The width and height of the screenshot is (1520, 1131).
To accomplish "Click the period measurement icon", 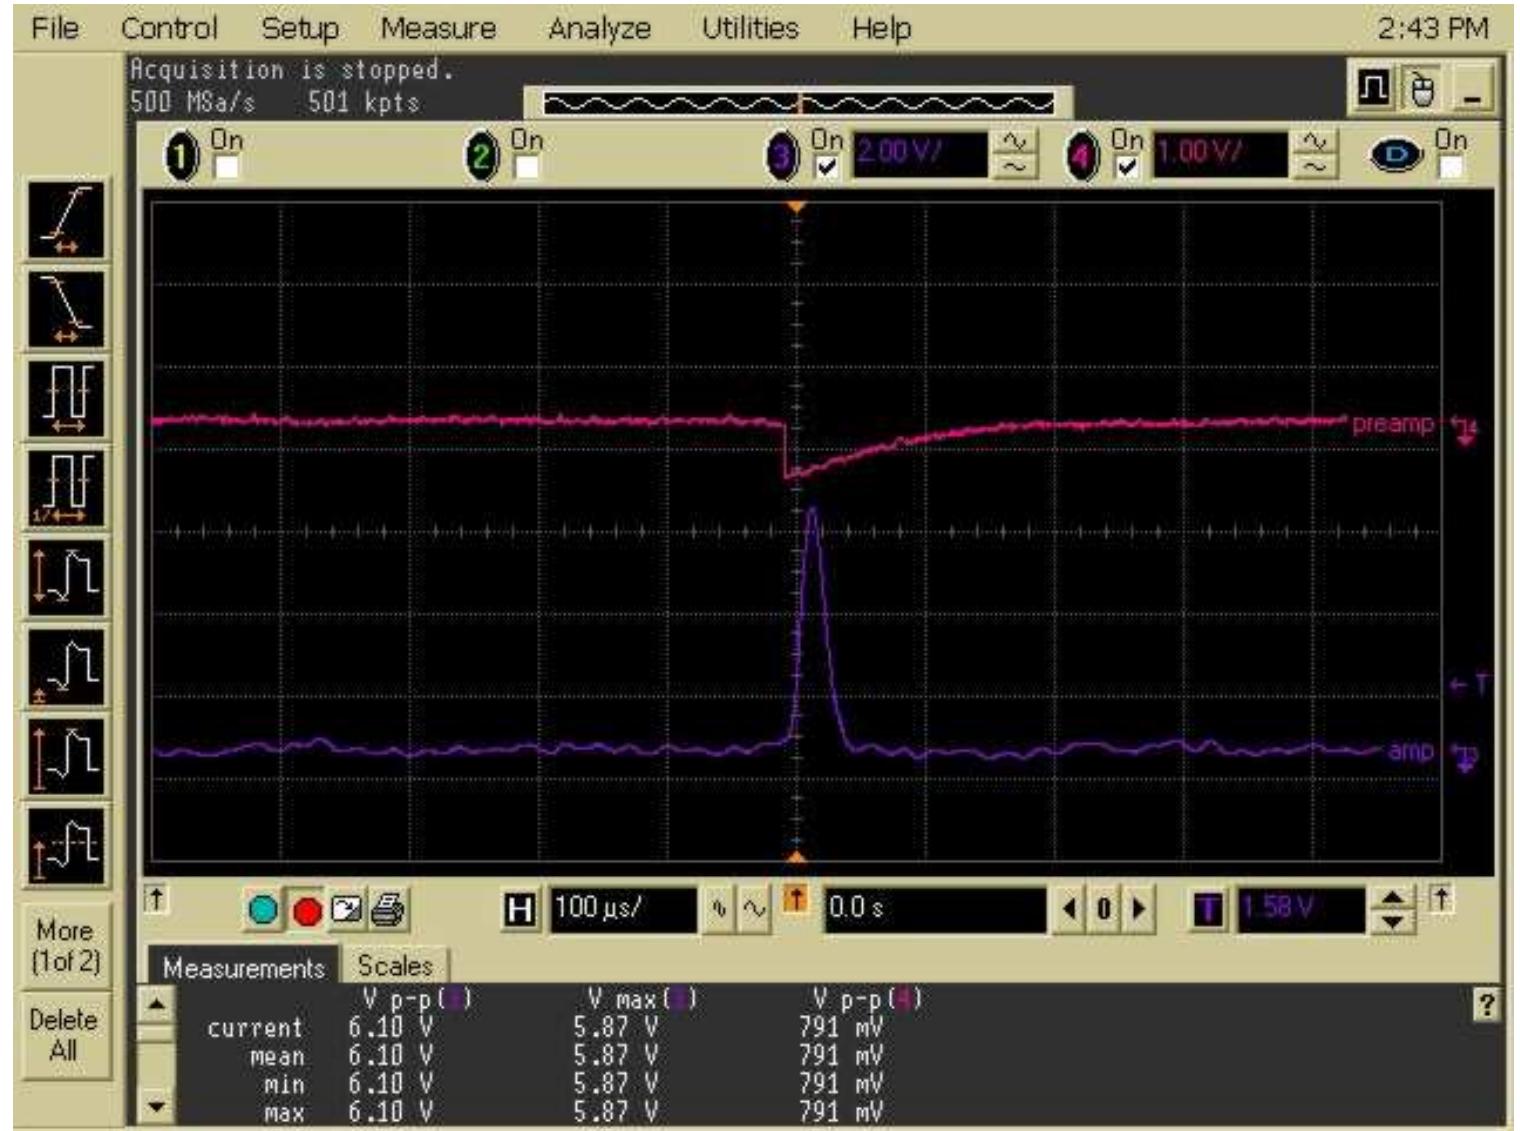I will click(66, 399).
